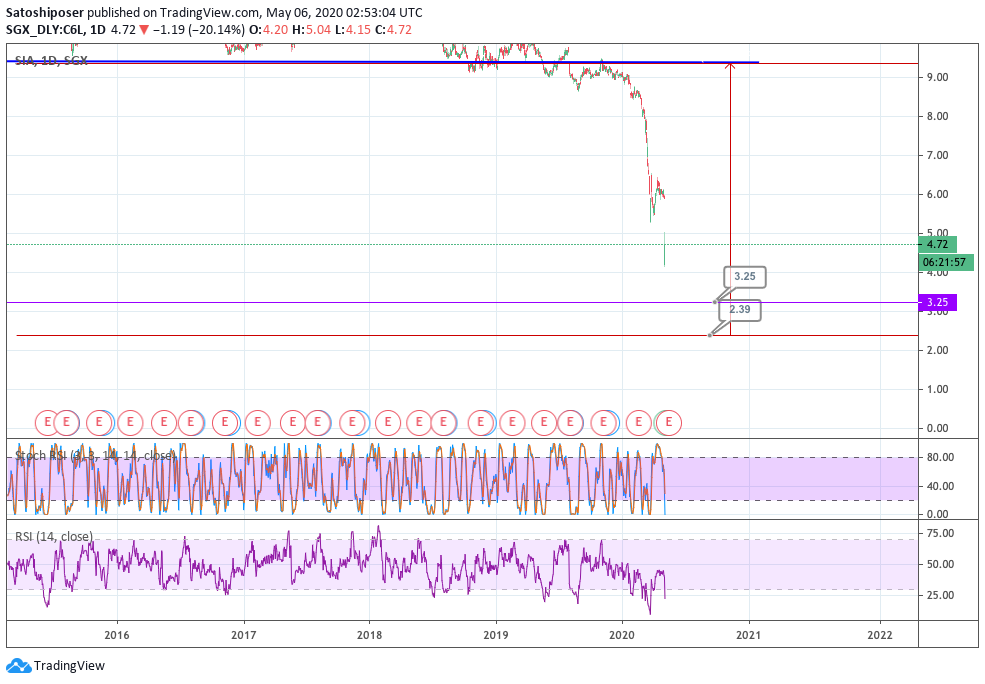Screen dimensions: 985x684
Task: Click the 6.00 price scale label
Action: coord(937,194)
